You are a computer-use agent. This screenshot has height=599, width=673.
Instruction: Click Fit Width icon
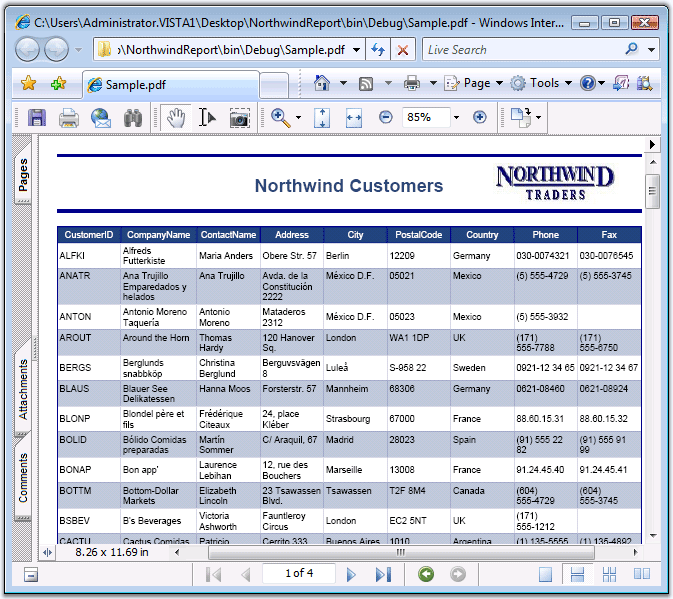click(353, 118)
